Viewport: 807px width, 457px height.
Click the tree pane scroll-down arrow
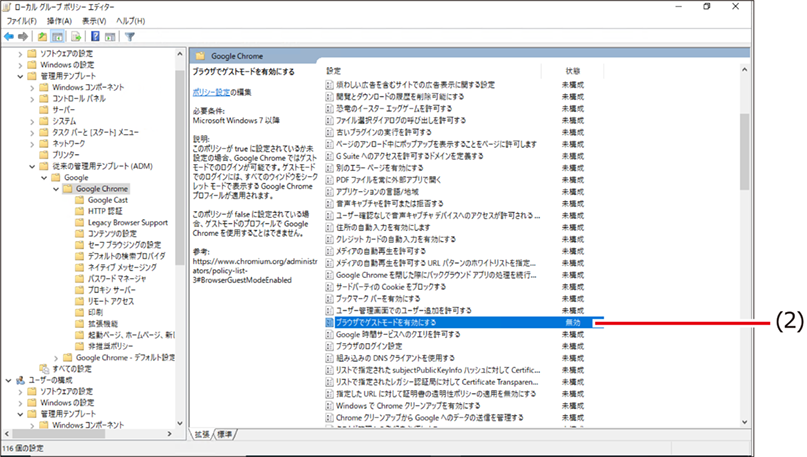click(180, 424)
